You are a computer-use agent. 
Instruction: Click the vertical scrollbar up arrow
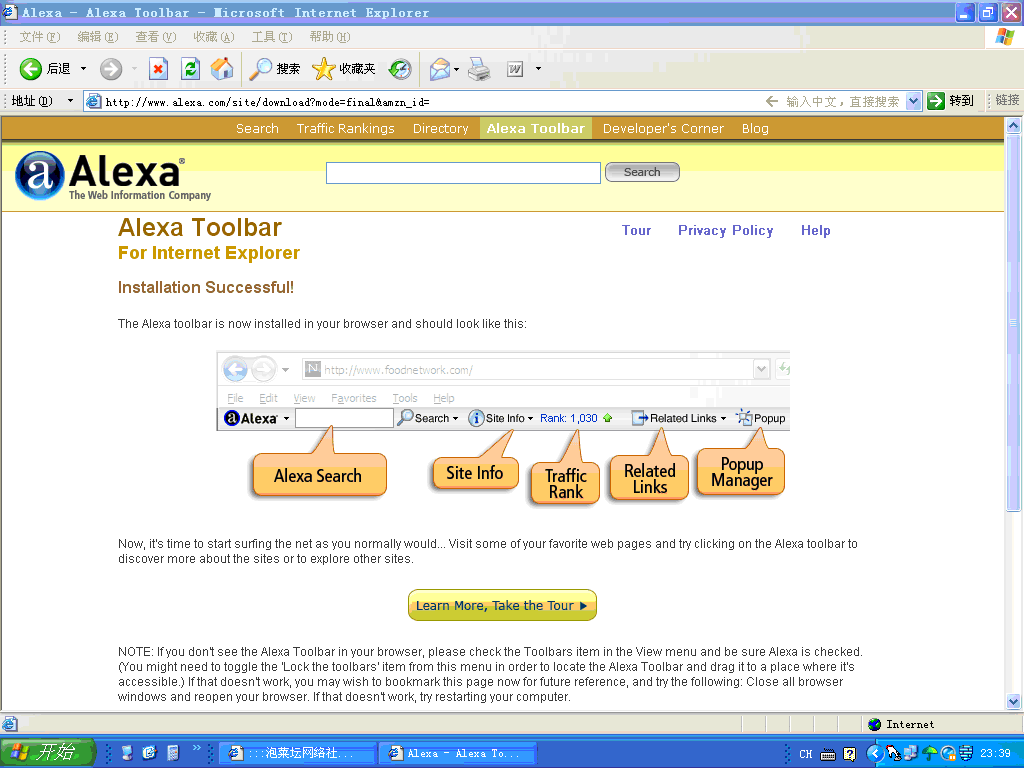coord(1014,125)
